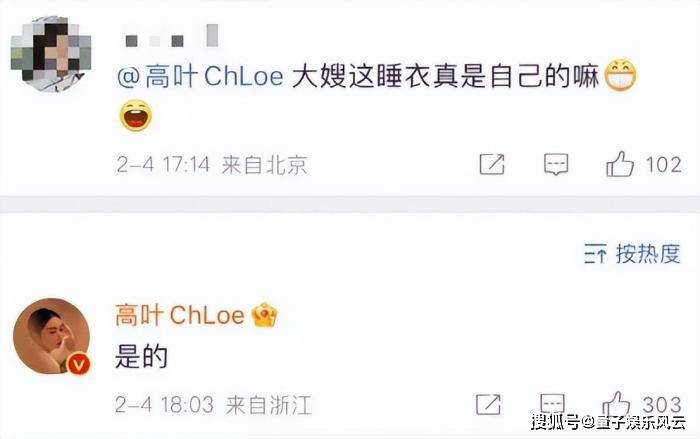Like the comment with 102 likes
This screenshot has height=439, width=700.
[x=620, y=164]
